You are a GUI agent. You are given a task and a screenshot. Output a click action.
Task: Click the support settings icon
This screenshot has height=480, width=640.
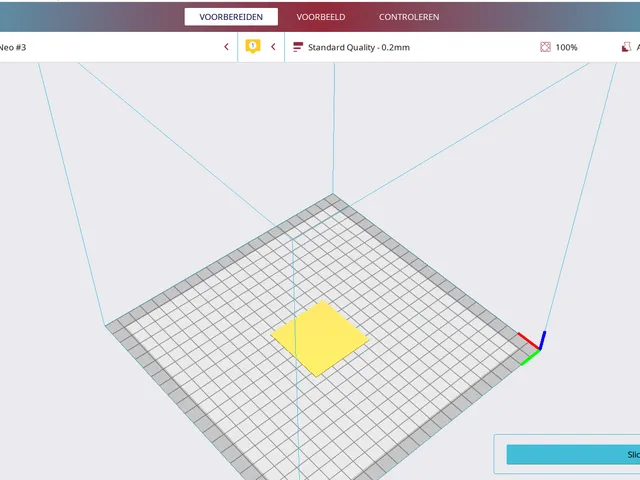(626, 47)
